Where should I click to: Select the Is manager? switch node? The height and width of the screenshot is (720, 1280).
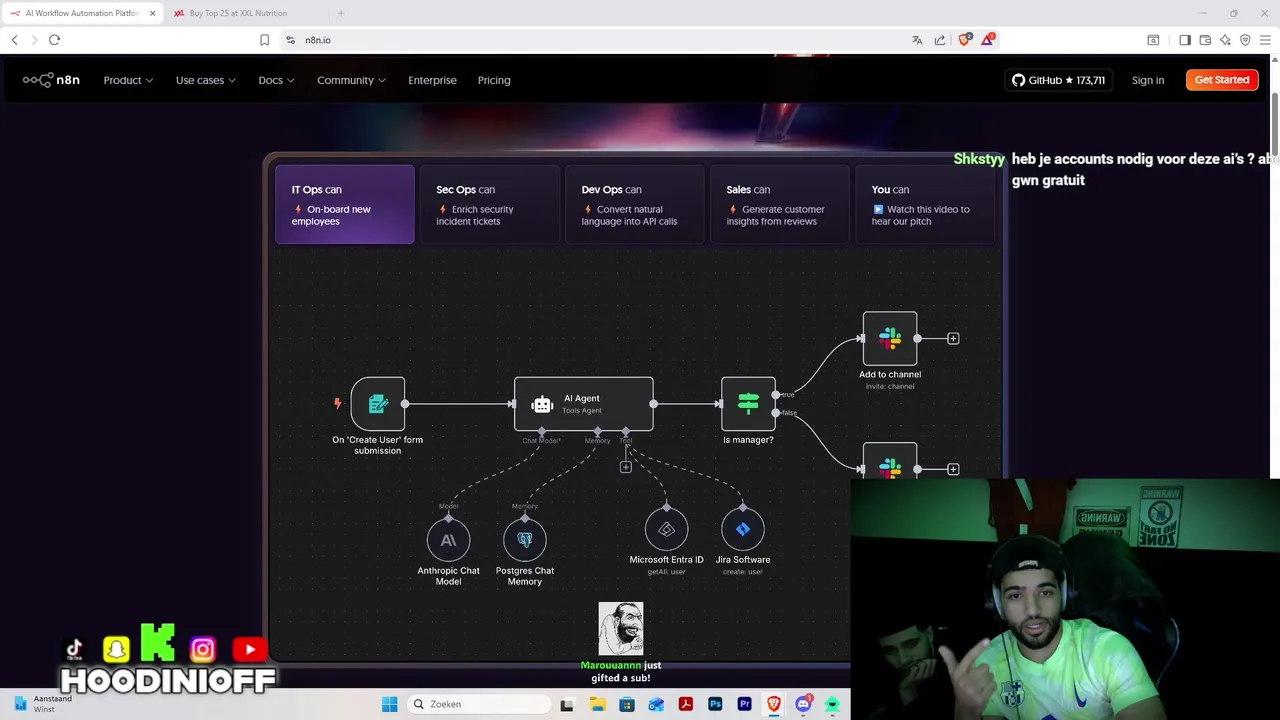click(x=748, y=404)
